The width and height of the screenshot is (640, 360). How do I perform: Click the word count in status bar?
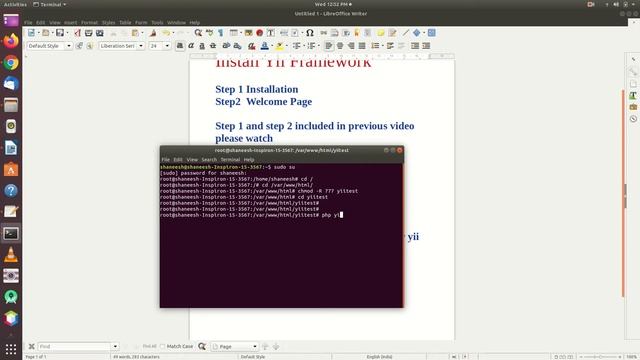coord(136,357)
